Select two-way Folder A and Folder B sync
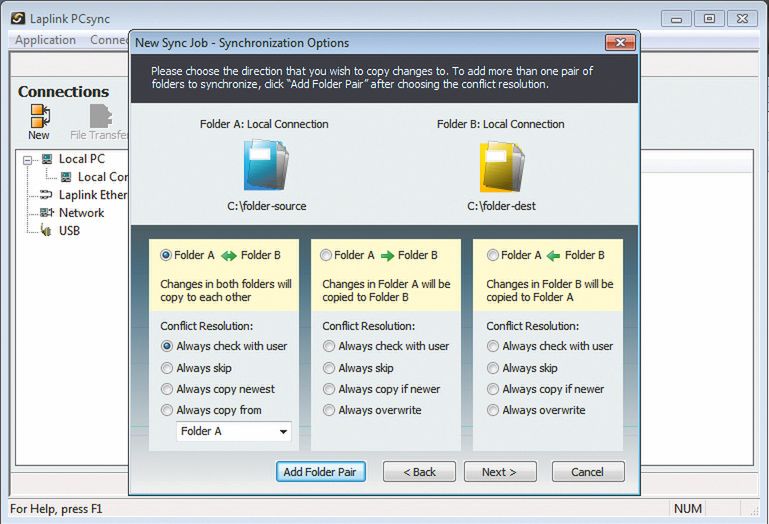This screenshot has height=524, width=769. pyautogui.click(x=166, y=255)
